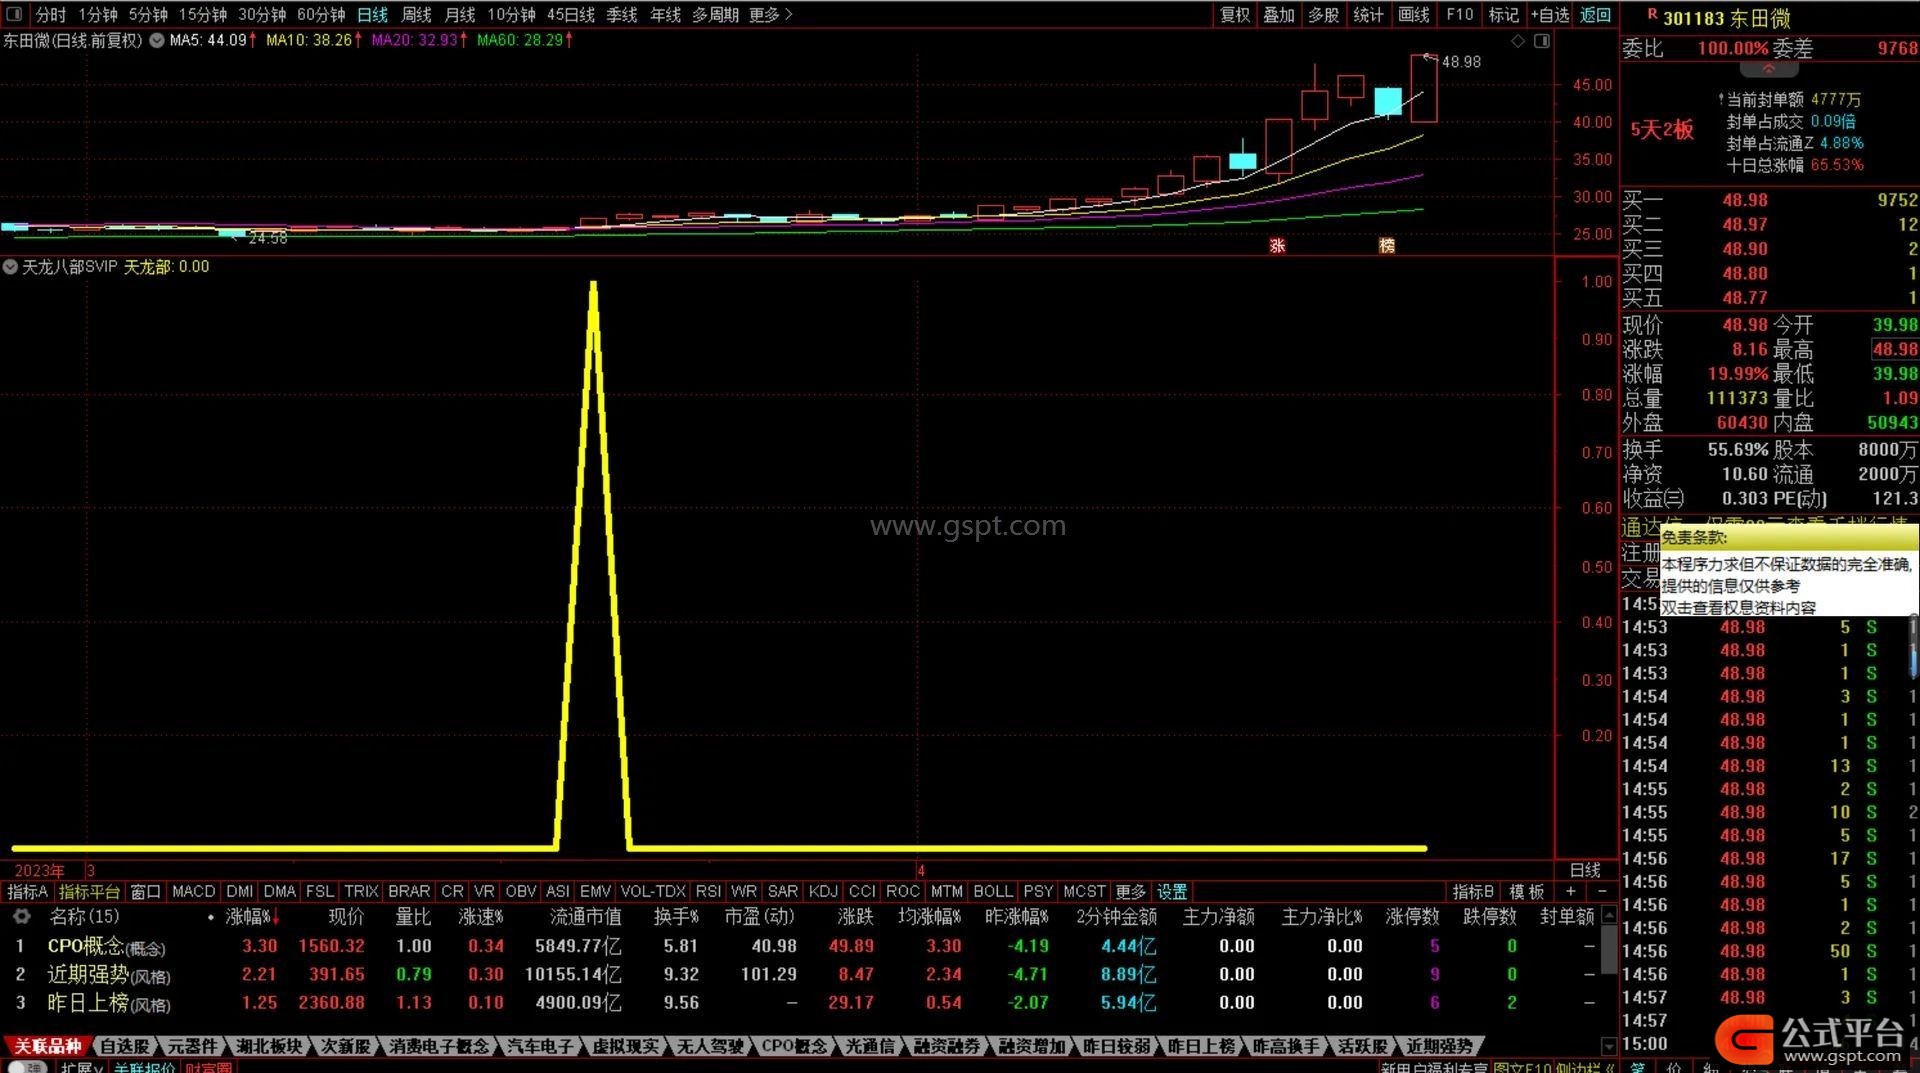Click the 涨 marker on the K-line chart
This screenshot has height=1073, width=1920.
(1277, 245)
